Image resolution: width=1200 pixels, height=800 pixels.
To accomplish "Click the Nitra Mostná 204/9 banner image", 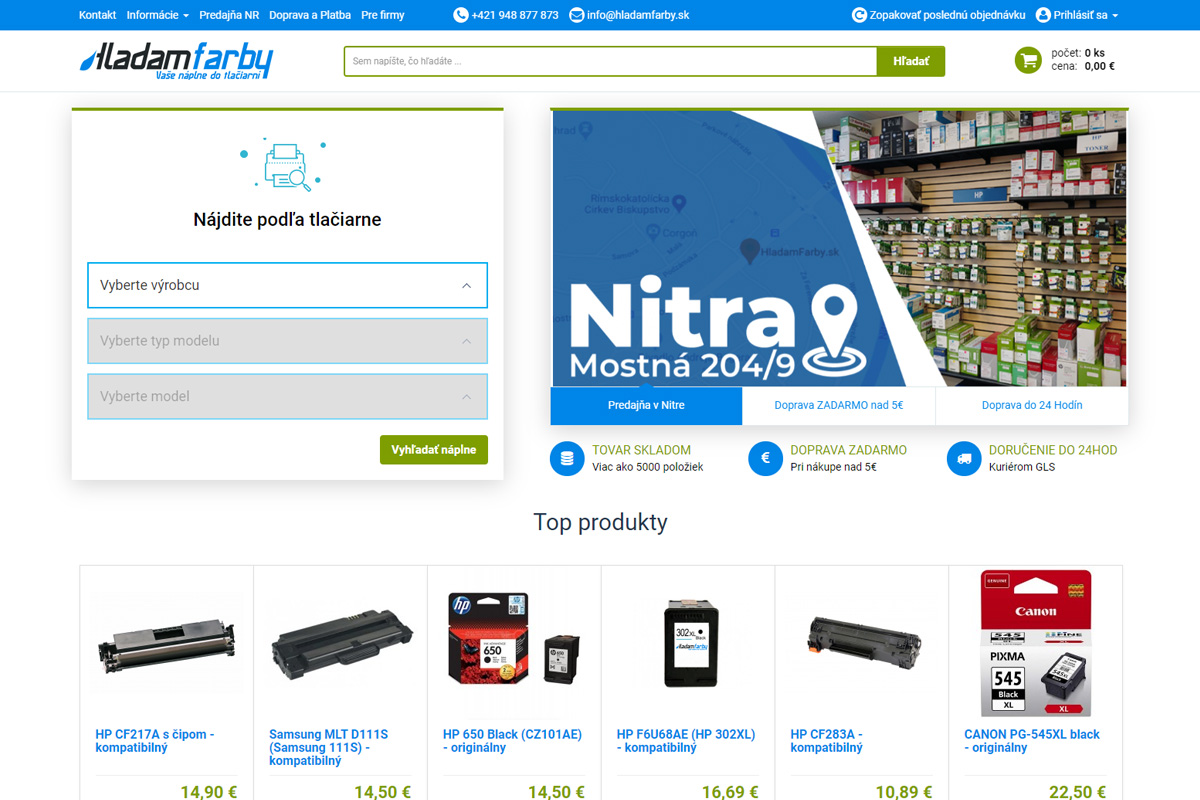I will (839, 247).
